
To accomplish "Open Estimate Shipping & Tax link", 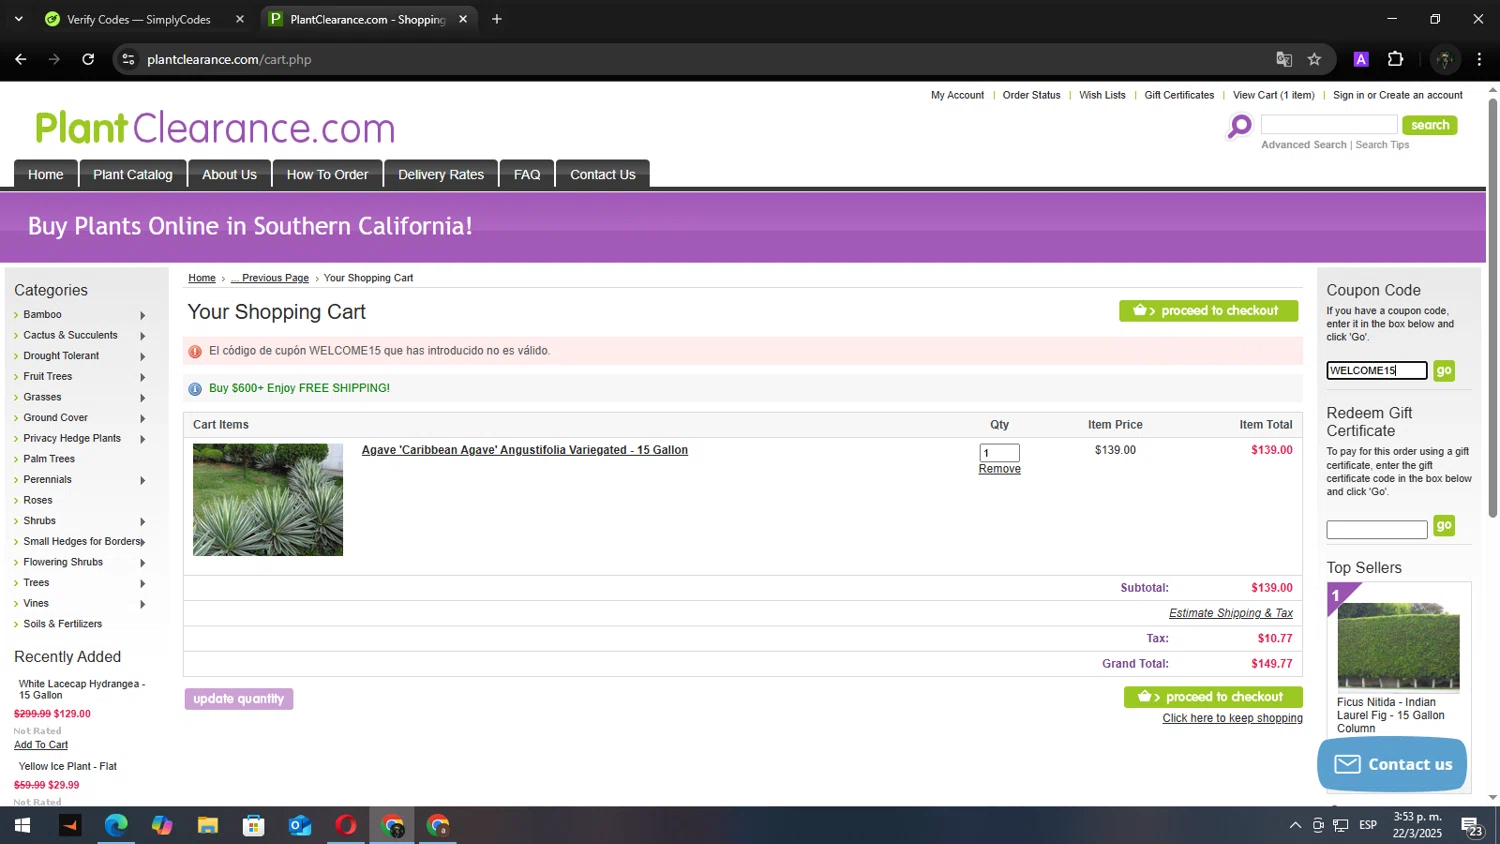I will click(x=1231, y=613).
